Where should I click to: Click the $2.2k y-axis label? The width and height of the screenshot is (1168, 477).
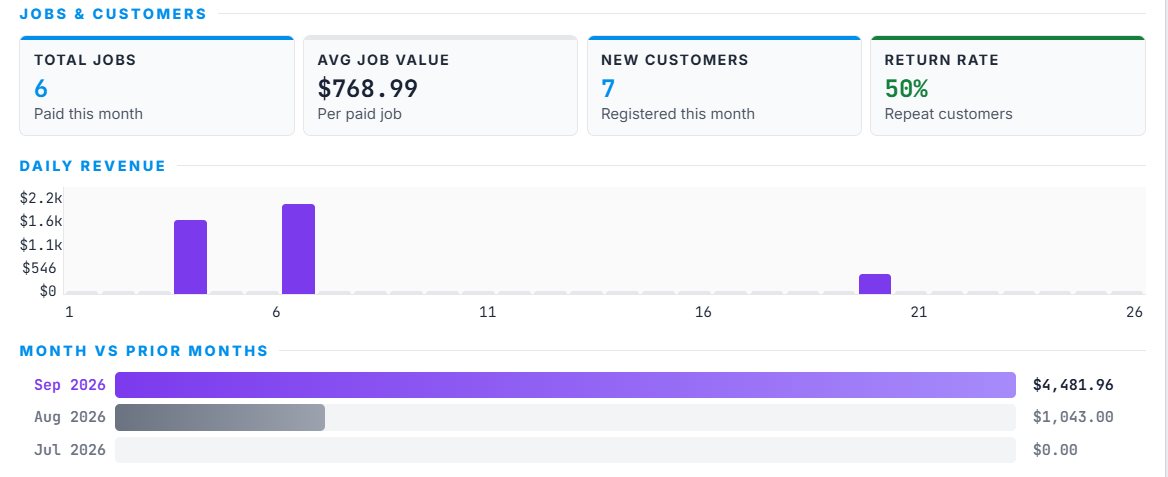[42, 198]
